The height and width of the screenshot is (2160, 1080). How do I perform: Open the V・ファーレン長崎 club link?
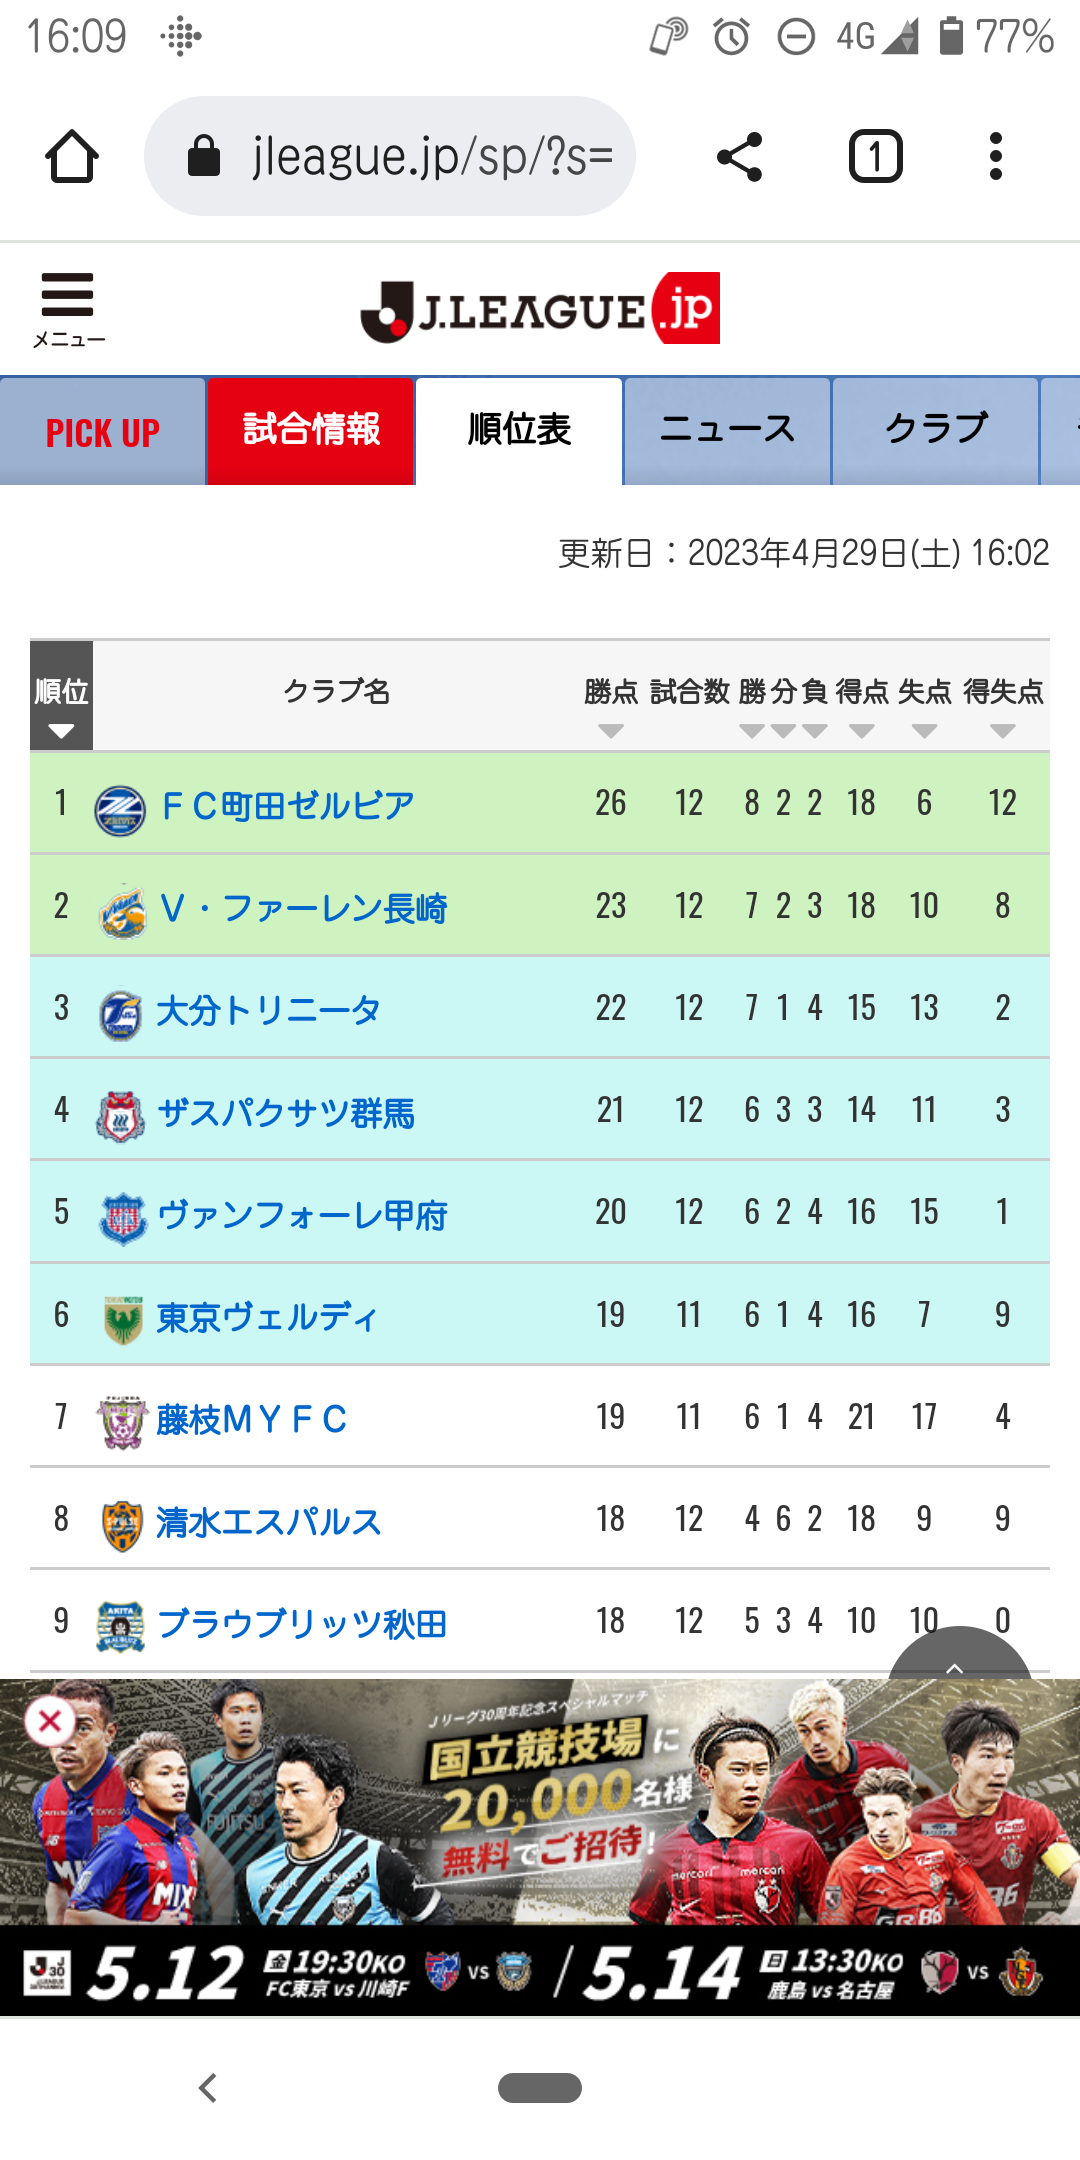303,908
